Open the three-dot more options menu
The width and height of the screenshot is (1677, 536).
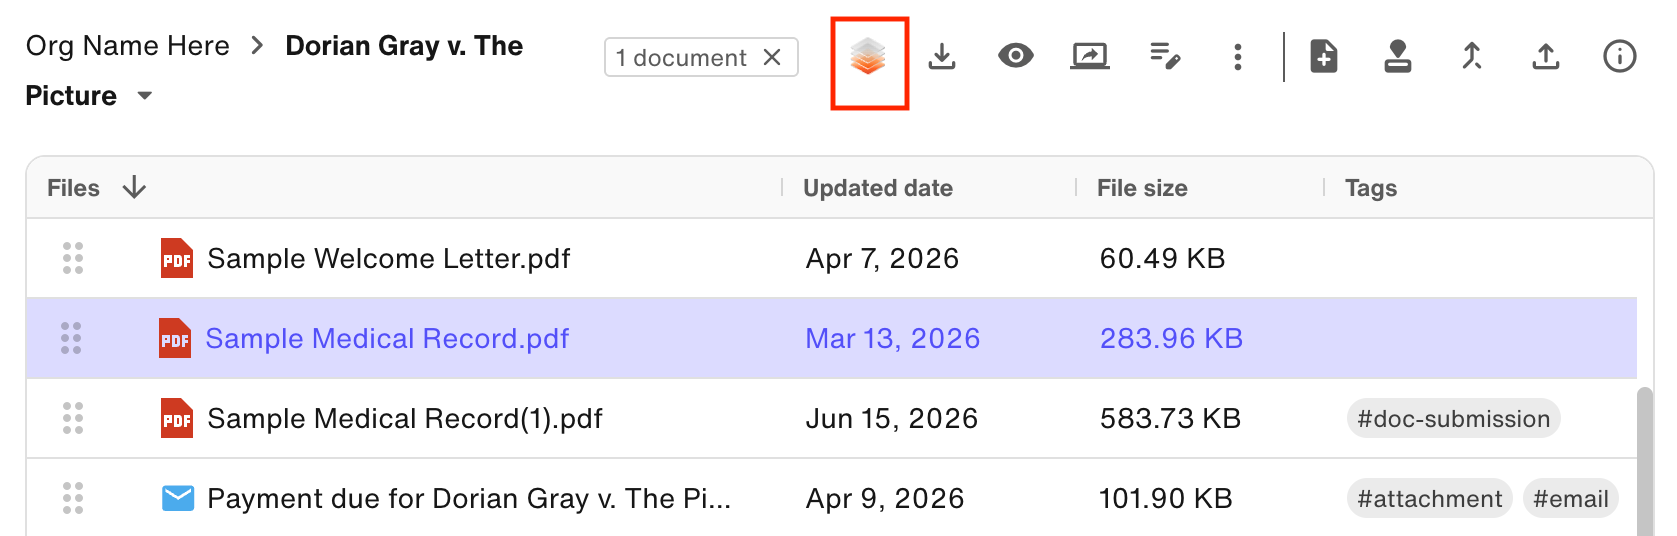tap(1238, 57)
